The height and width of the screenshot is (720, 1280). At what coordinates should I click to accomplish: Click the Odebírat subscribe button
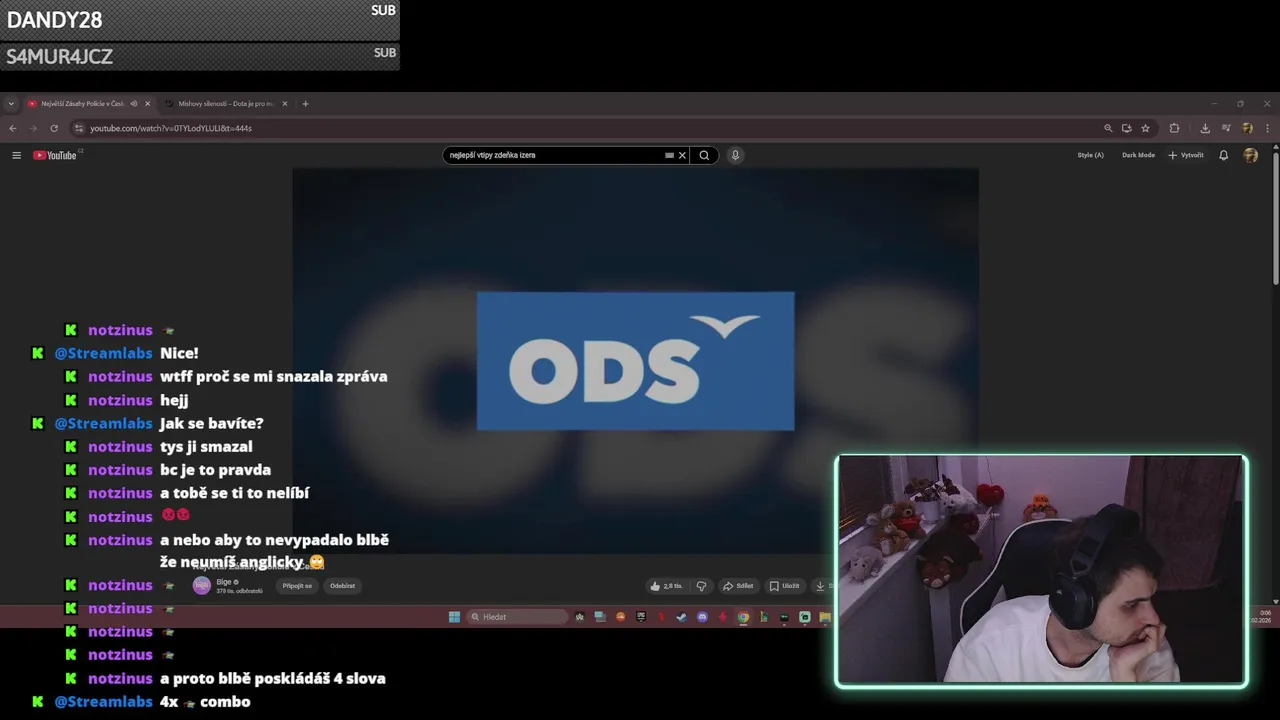click(x=342, y=586)
